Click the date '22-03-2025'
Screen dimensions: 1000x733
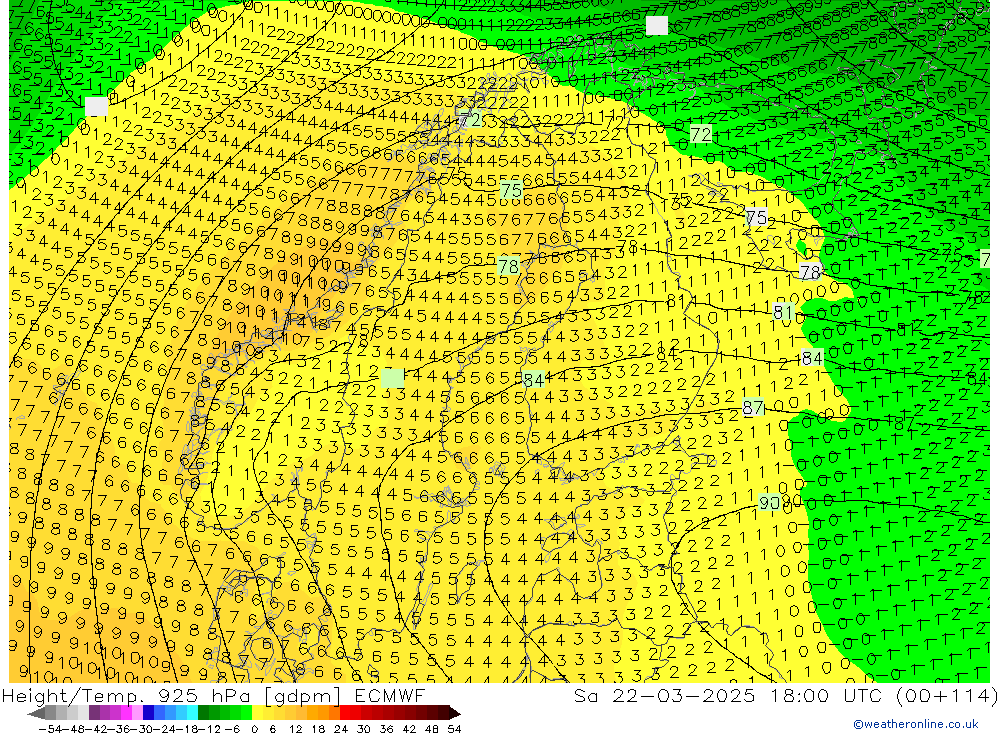click(x=684, y=695)
